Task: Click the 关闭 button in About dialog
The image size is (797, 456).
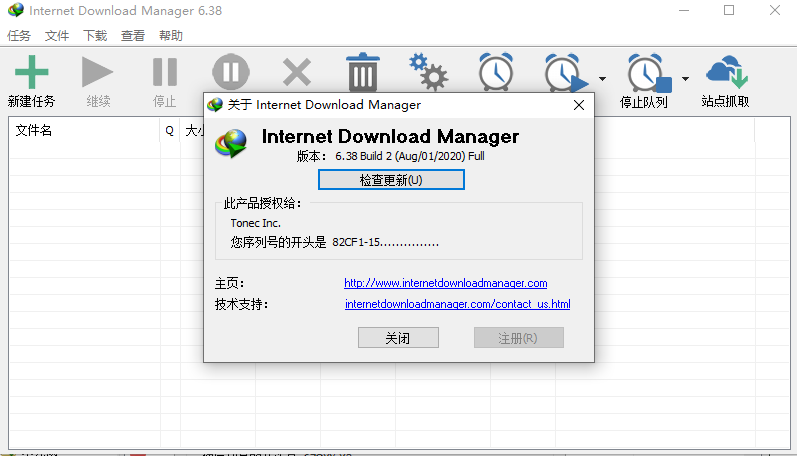Action: click(398, 338)
